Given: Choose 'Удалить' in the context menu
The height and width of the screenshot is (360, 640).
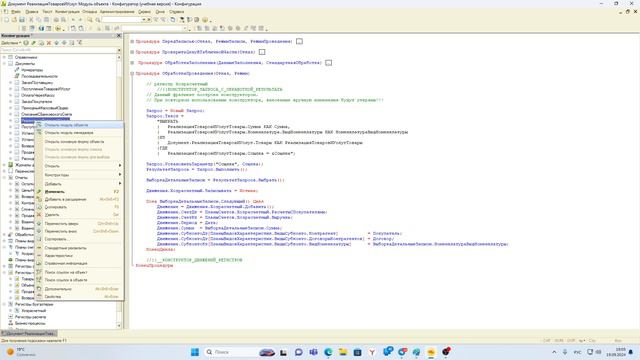Looking at the screenshot, I should 80,215.
